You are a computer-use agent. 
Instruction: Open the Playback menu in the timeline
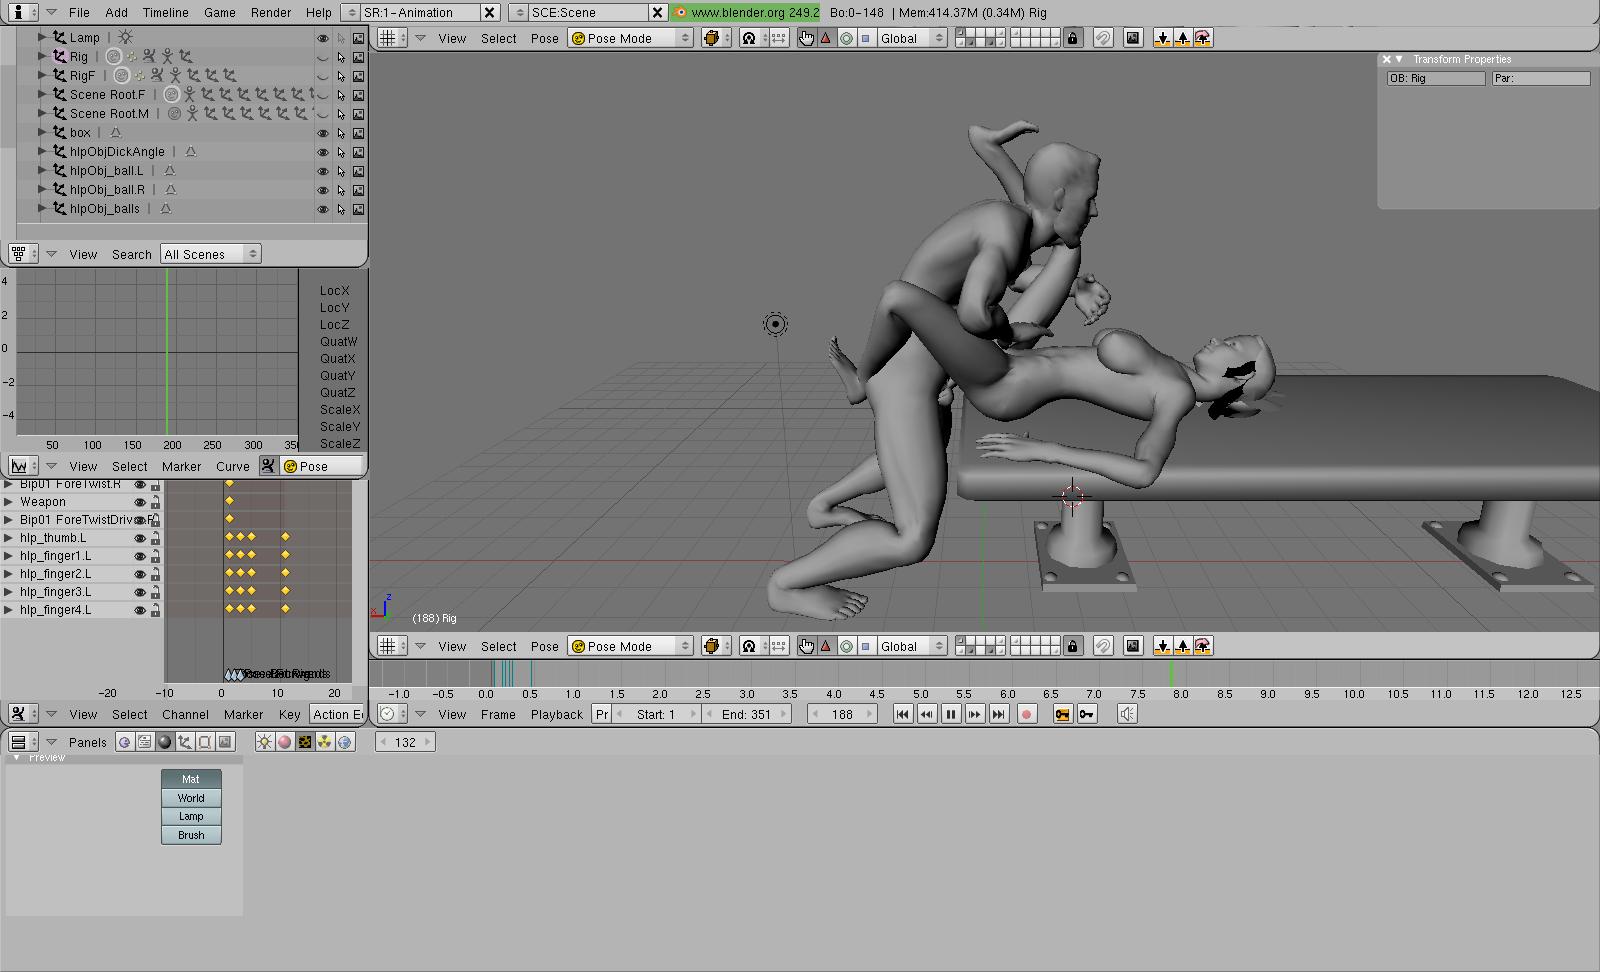pyautogui.click(x=556, y=714)
